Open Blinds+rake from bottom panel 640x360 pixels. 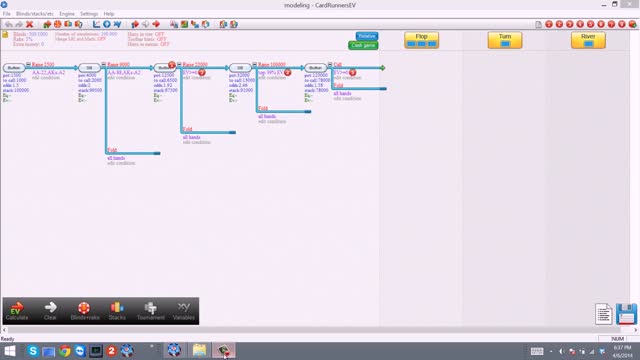pos(84,311)
